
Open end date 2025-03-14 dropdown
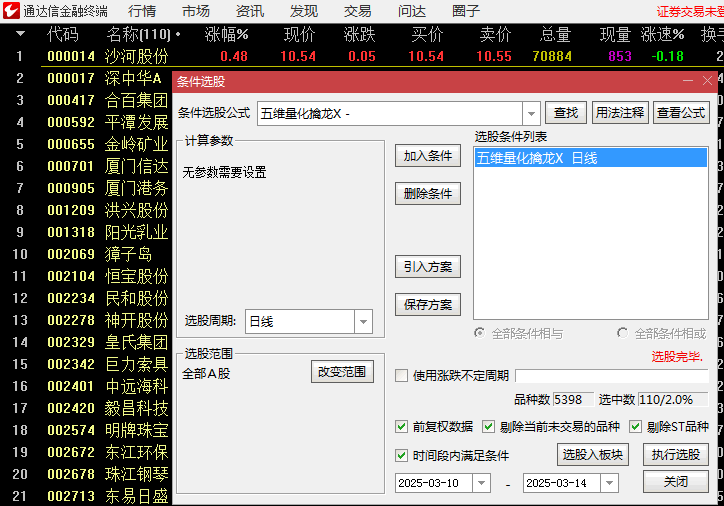point(609,483)
